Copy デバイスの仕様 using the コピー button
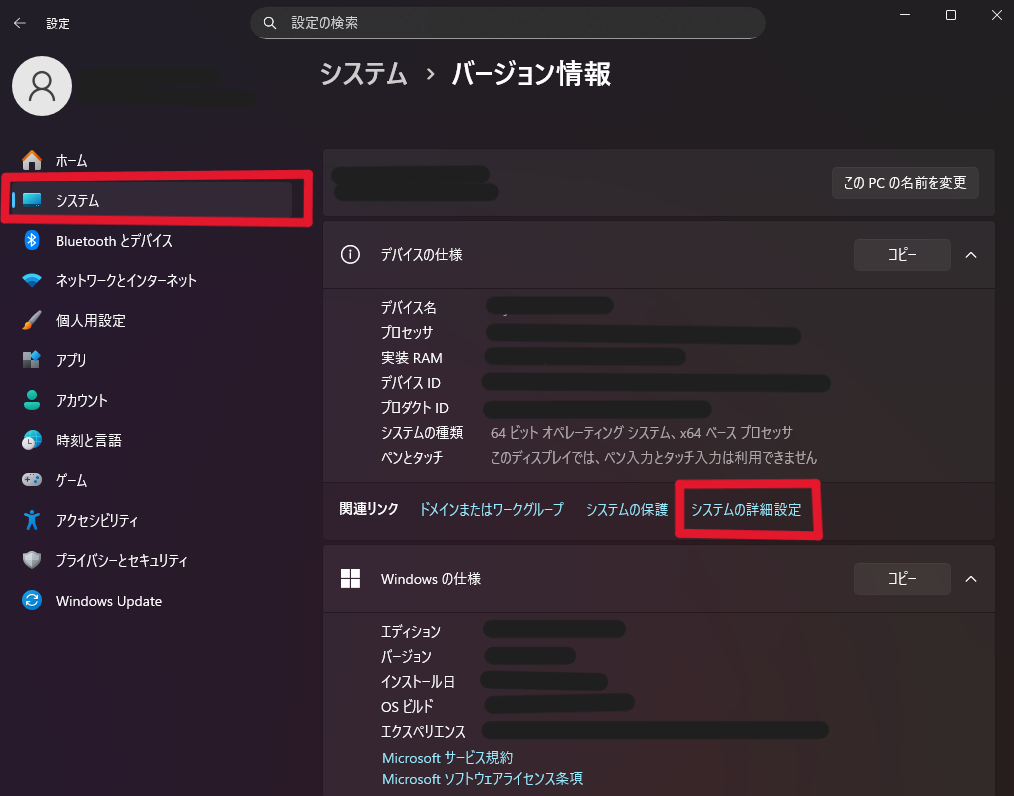This screenshot has width=1014, height=796. 901,255
